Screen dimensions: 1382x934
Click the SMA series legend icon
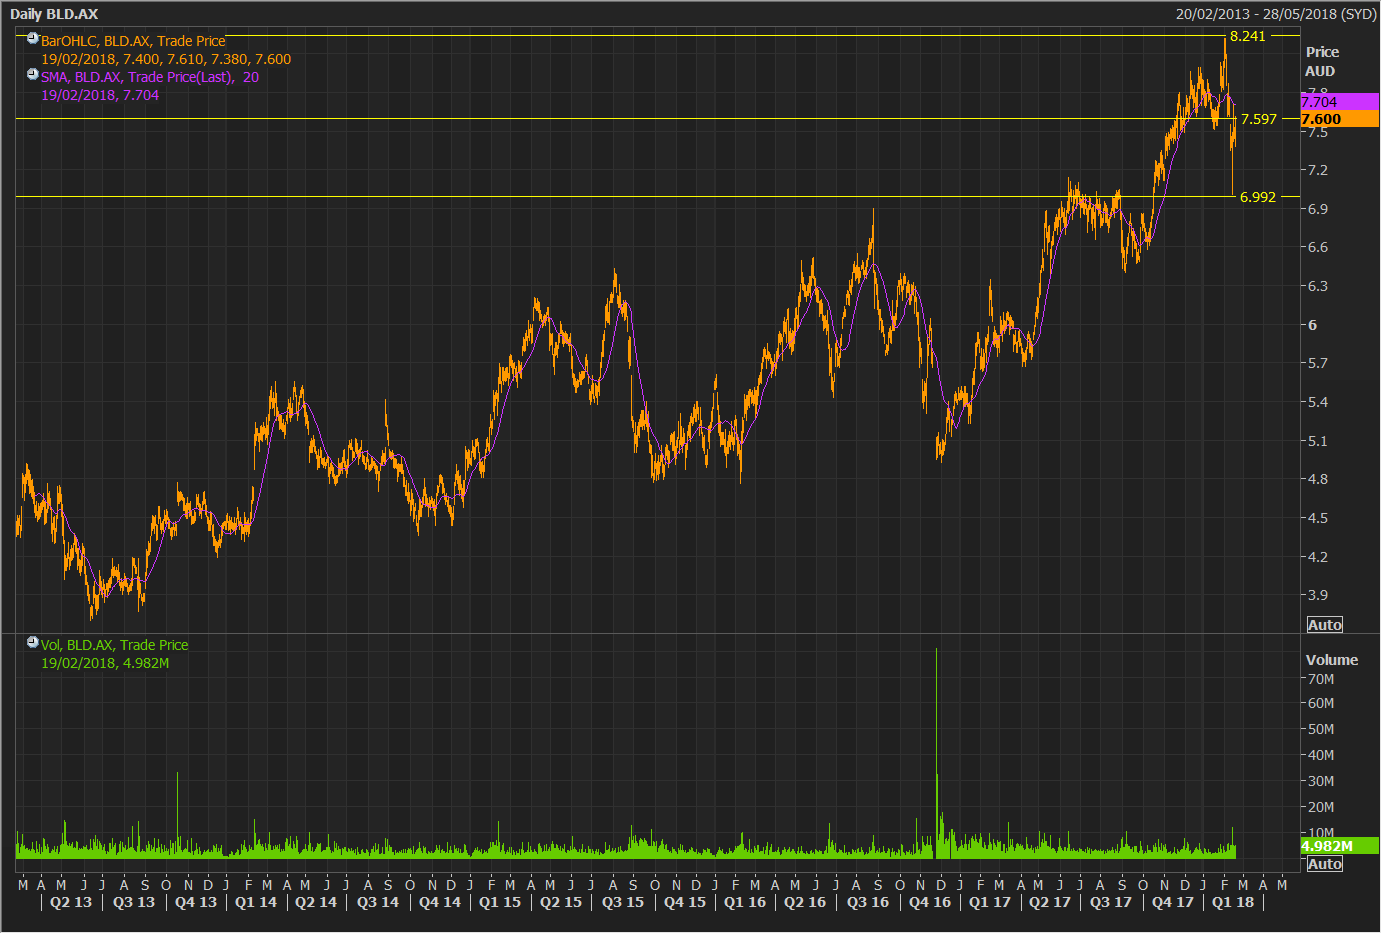coord(33,75)
